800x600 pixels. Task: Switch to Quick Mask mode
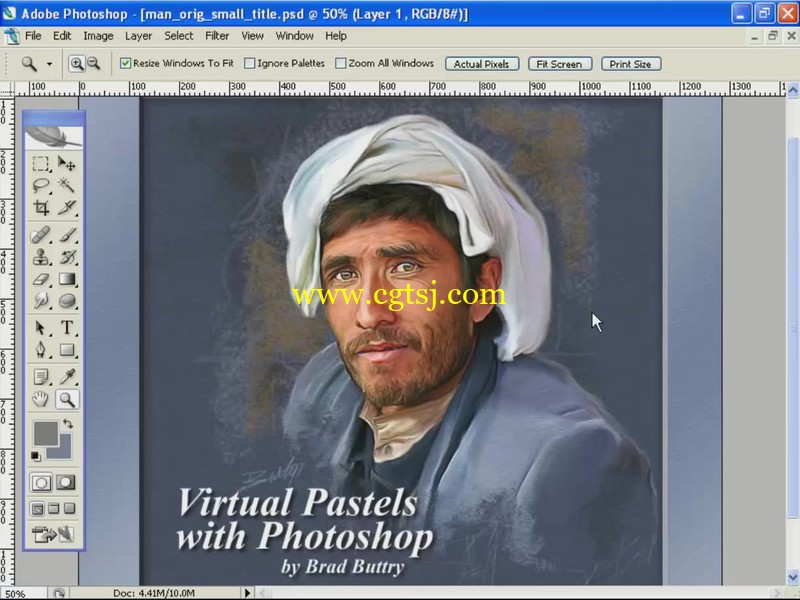point(66,482)
